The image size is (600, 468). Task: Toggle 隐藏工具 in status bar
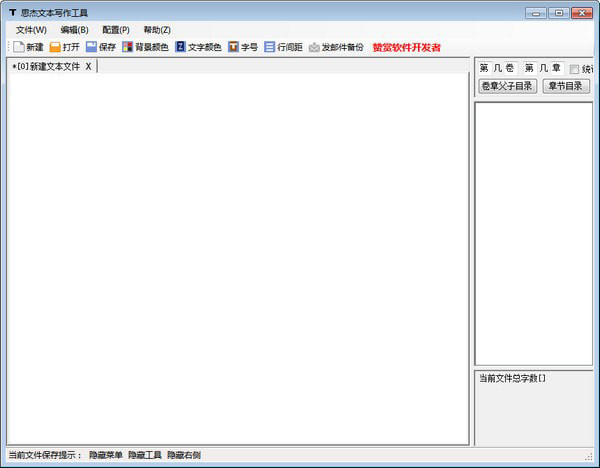pos(145,455)
